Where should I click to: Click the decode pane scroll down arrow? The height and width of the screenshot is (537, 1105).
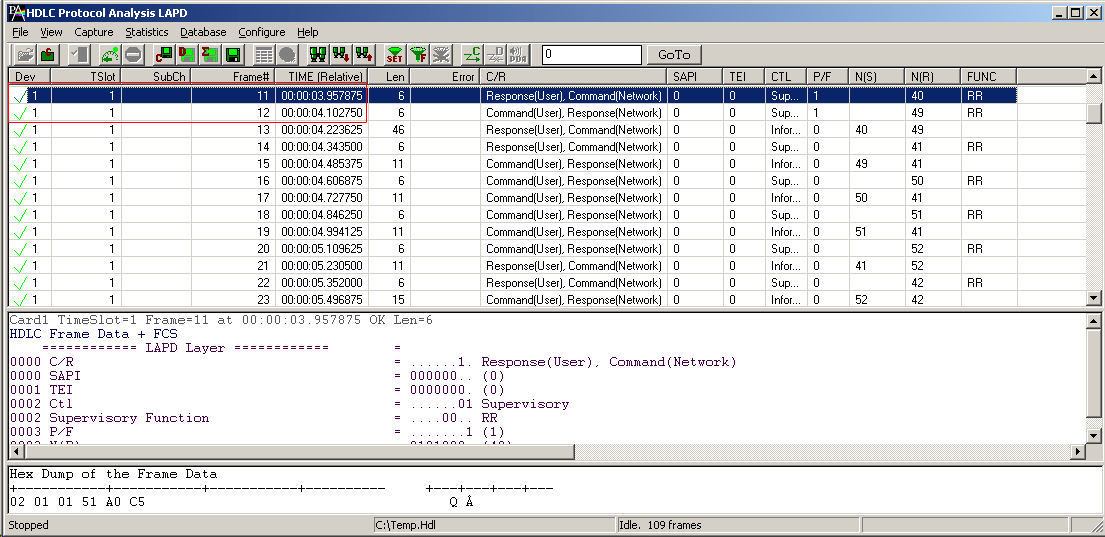(1093, 436)
